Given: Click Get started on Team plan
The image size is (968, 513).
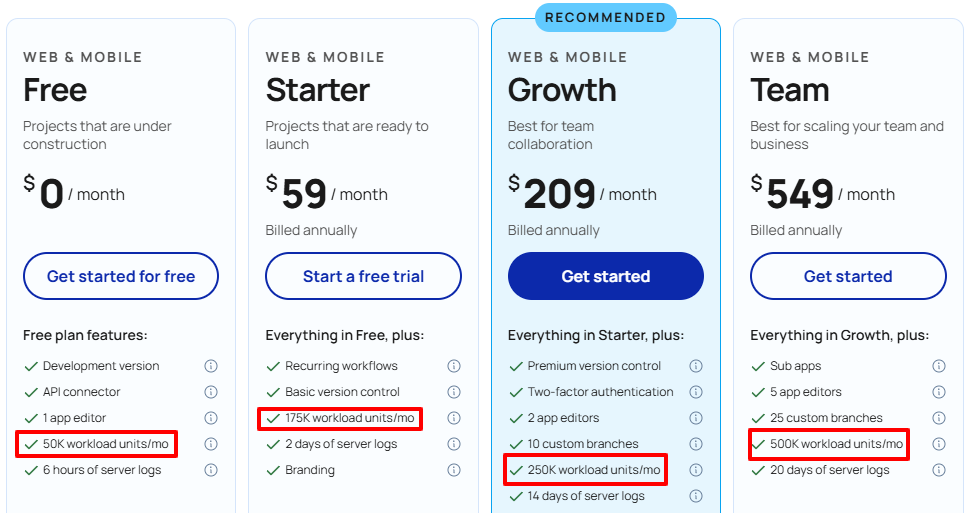Looking at the screenshot, I should pyautogui.click(x=848, y=276).
